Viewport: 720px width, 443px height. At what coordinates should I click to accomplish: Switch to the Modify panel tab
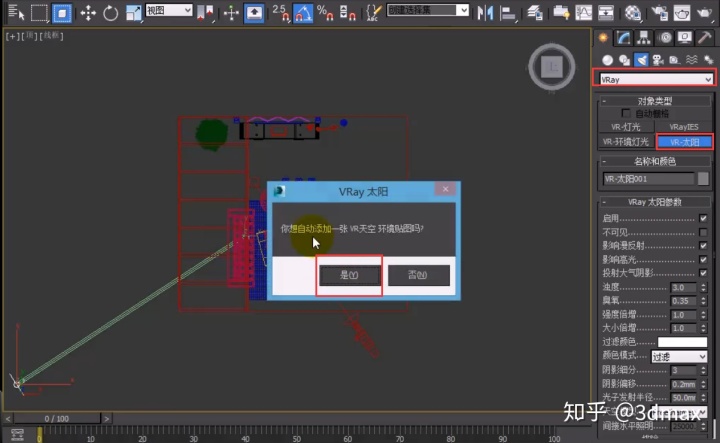tap(623, 38)
